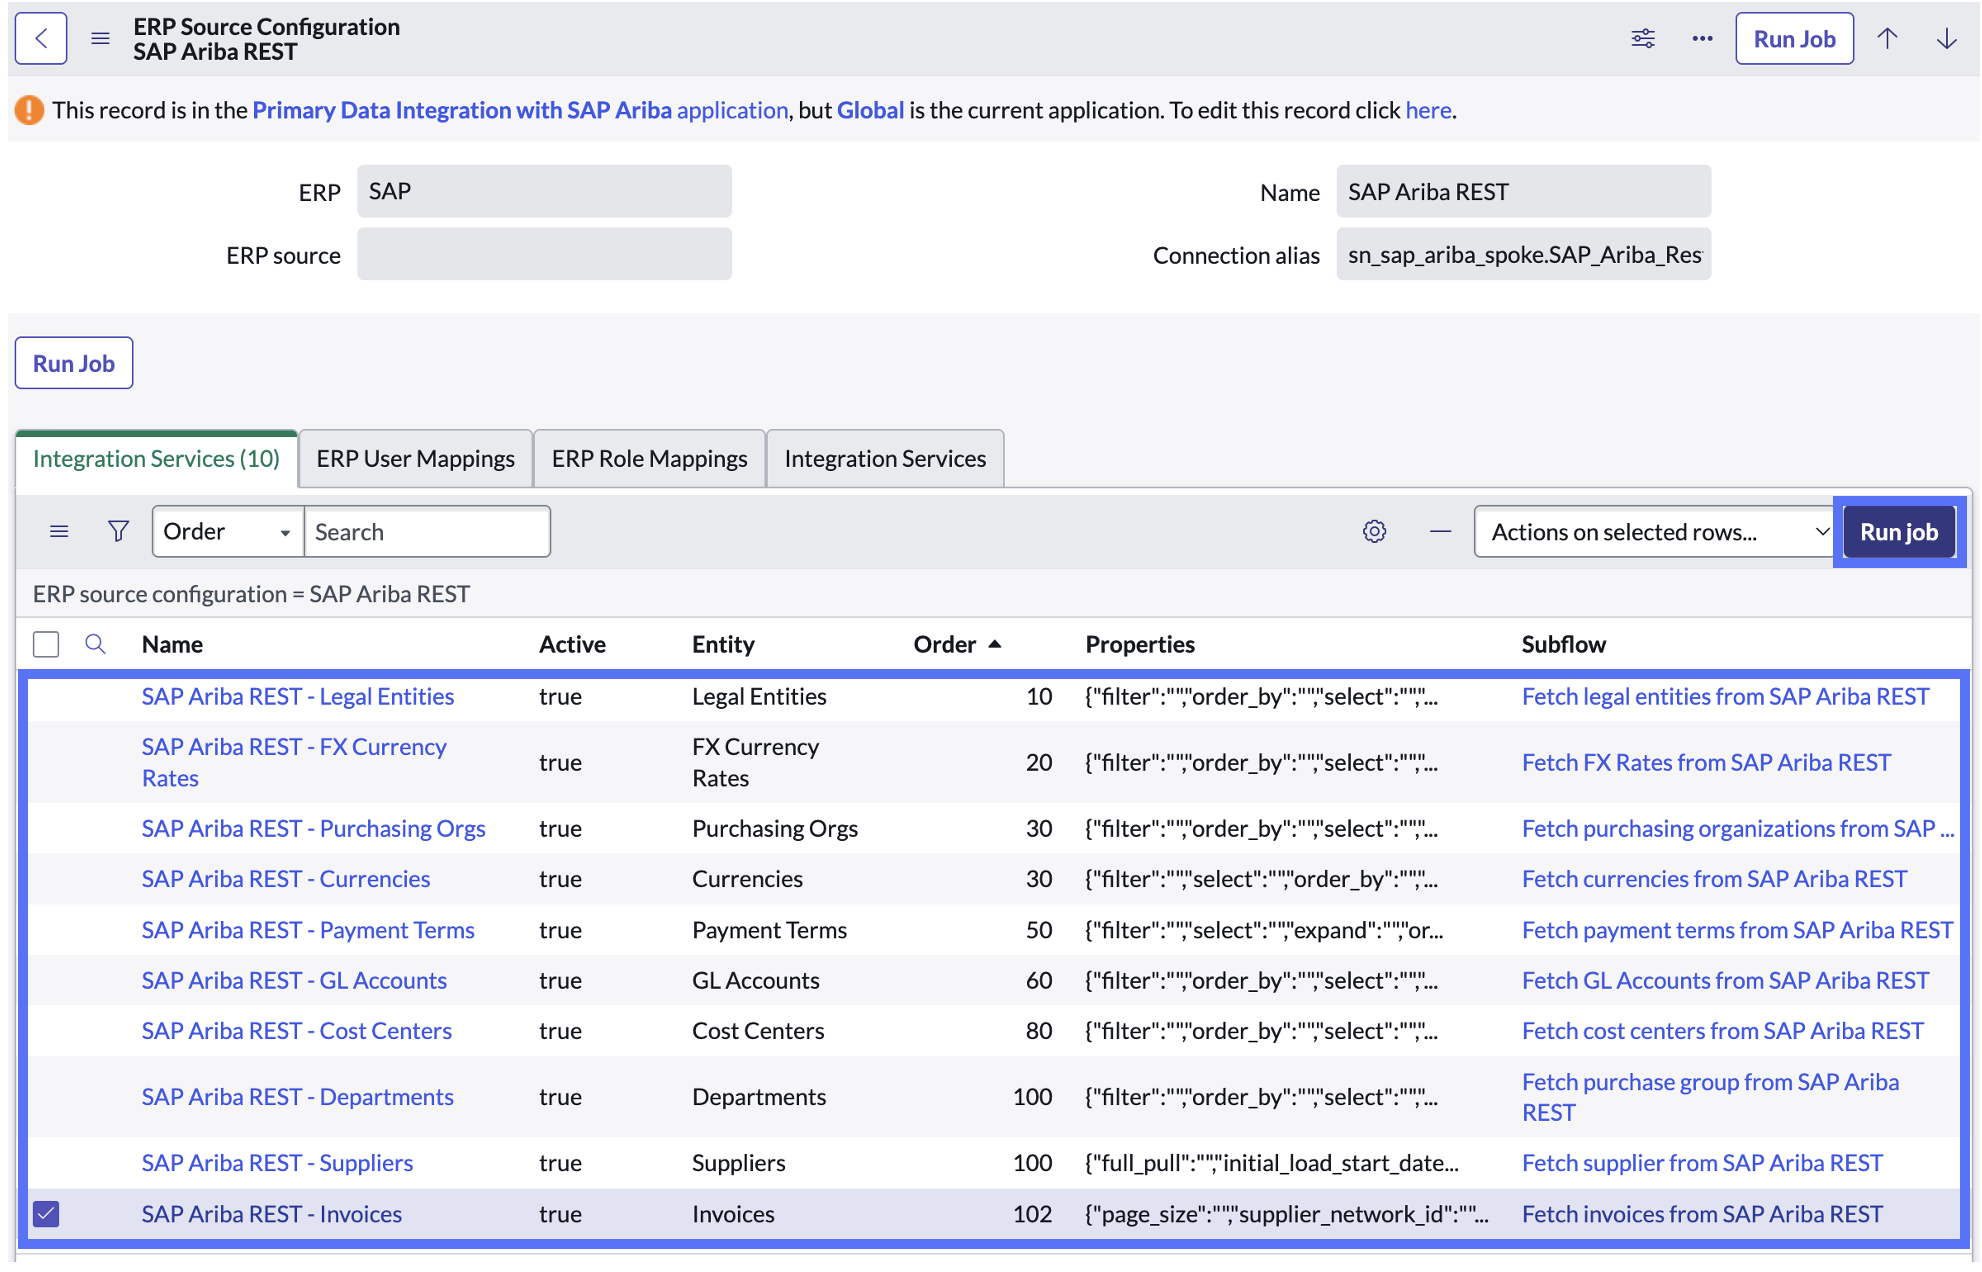Click Run Job button in the header
This screenshot has width=1982, height=1272.
[x=1794, y=39]
